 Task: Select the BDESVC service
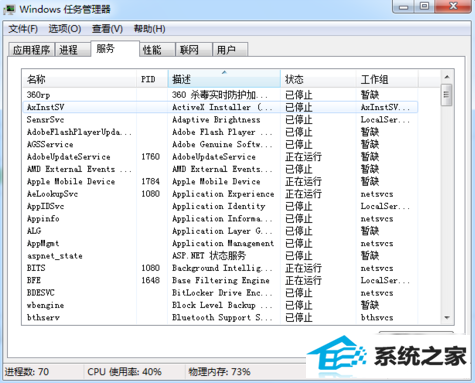point(41,293)
